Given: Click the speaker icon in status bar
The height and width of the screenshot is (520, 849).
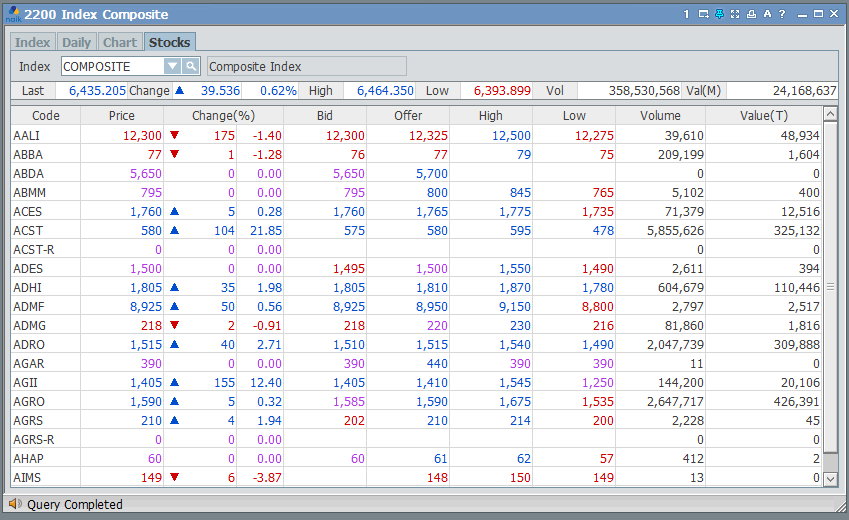Looking at the screenshot, I should pyautogui.click(x=15, y=505).
